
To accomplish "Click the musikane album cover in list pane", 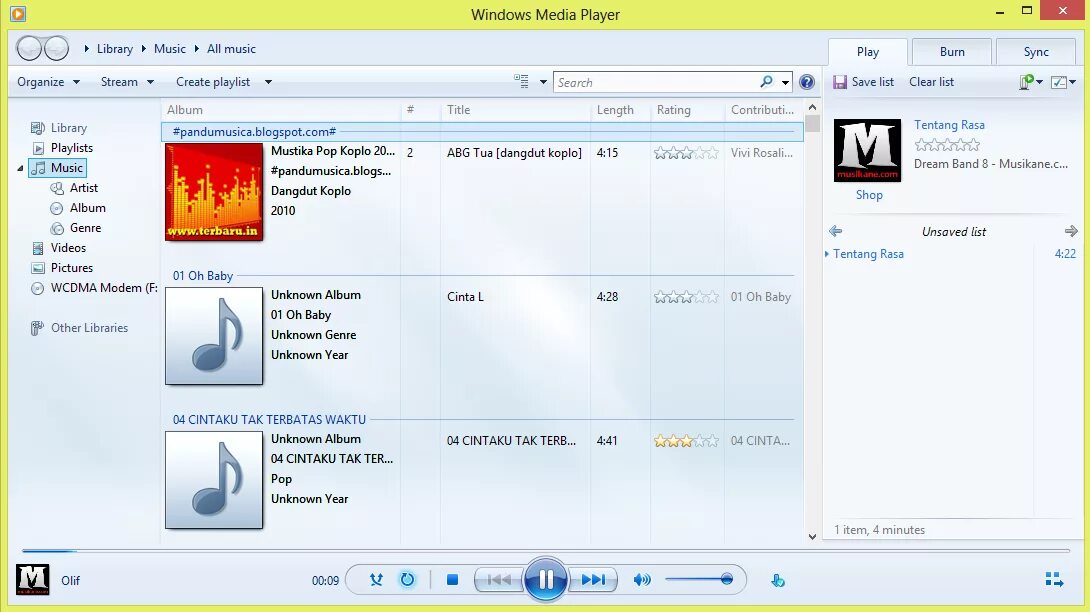I will pos(868,150).
